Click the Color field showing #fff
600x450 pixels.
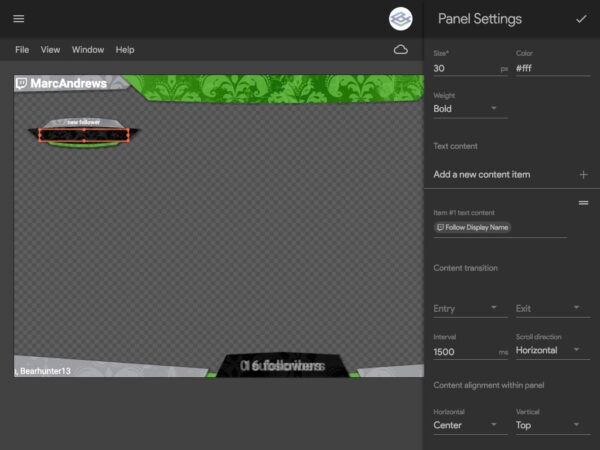pos(553,68)
